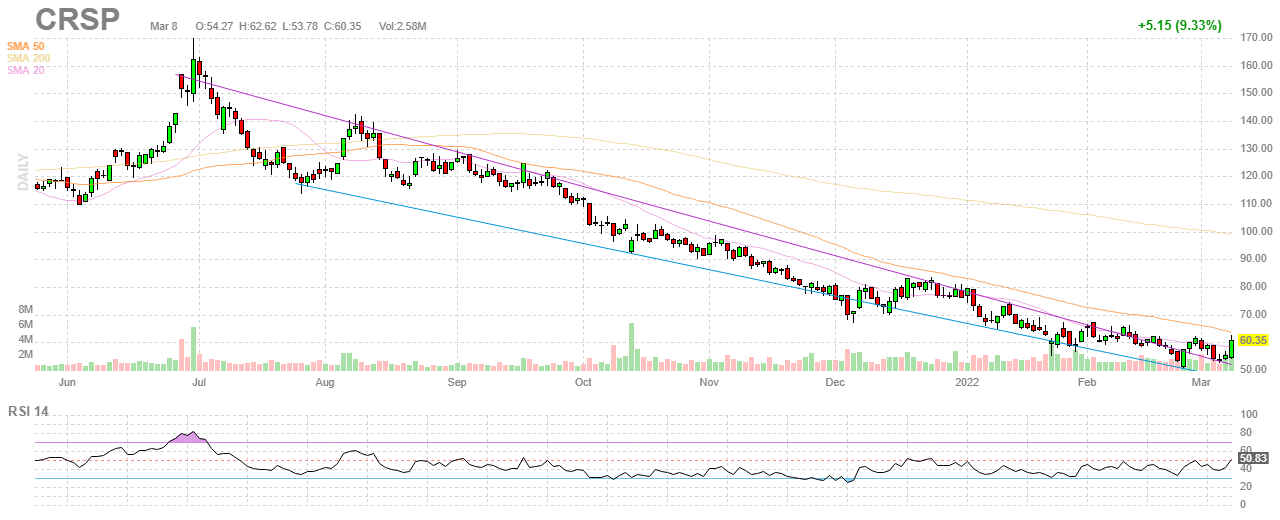The width and height of the screenshot is (1280, 520).
Task: Click the 100.00 price axis label
Action: coord(1254,231)
